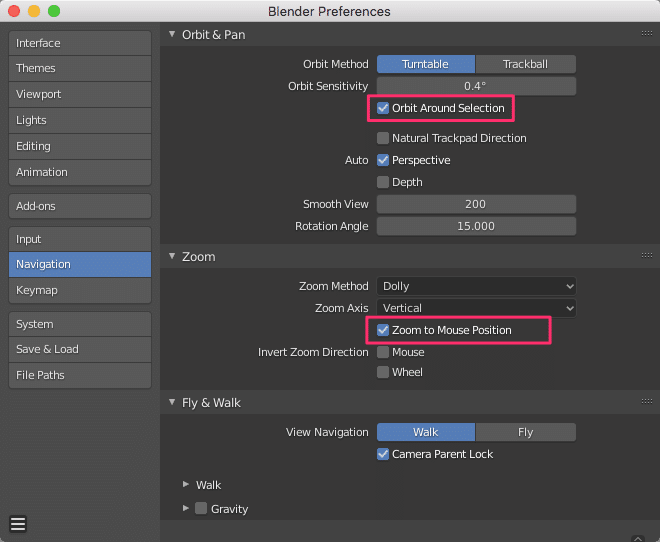The height and width of the screenshot is (542, 660).
Task: Click the Fly & Walk panel drag grip
Action: coord(646,402)
